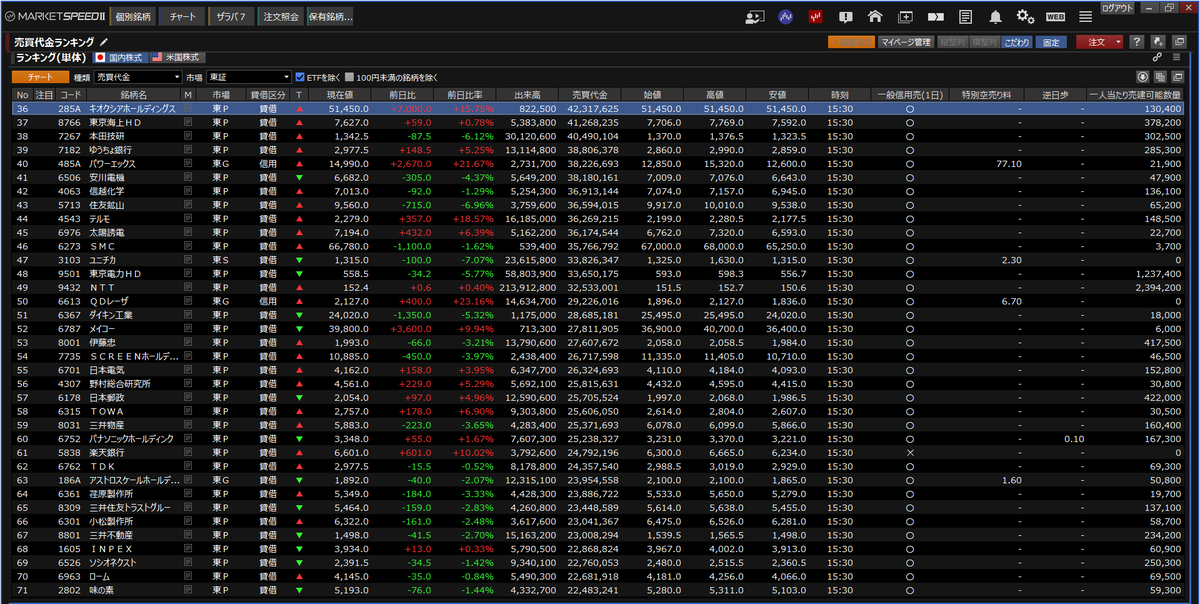Switch to the 注文照会 tab
This screenshot has width=1200, height=604.
pos(281,17)
